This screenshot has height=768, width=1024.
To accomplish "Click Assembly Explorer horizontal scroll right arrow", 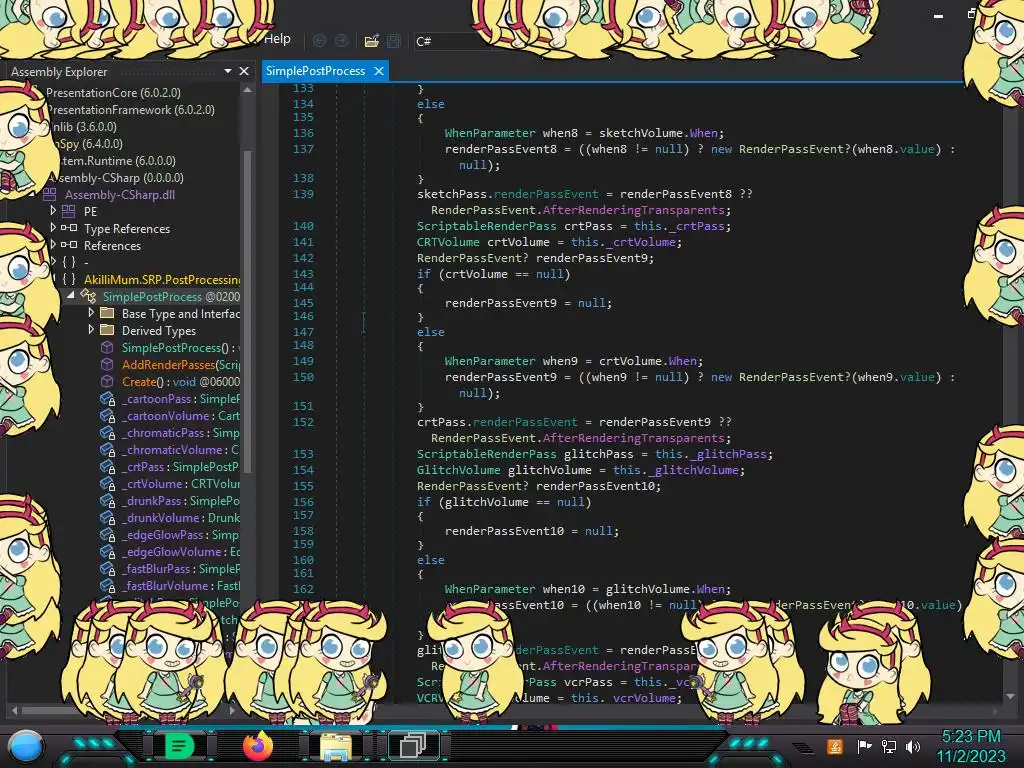I will click(232, 709).
